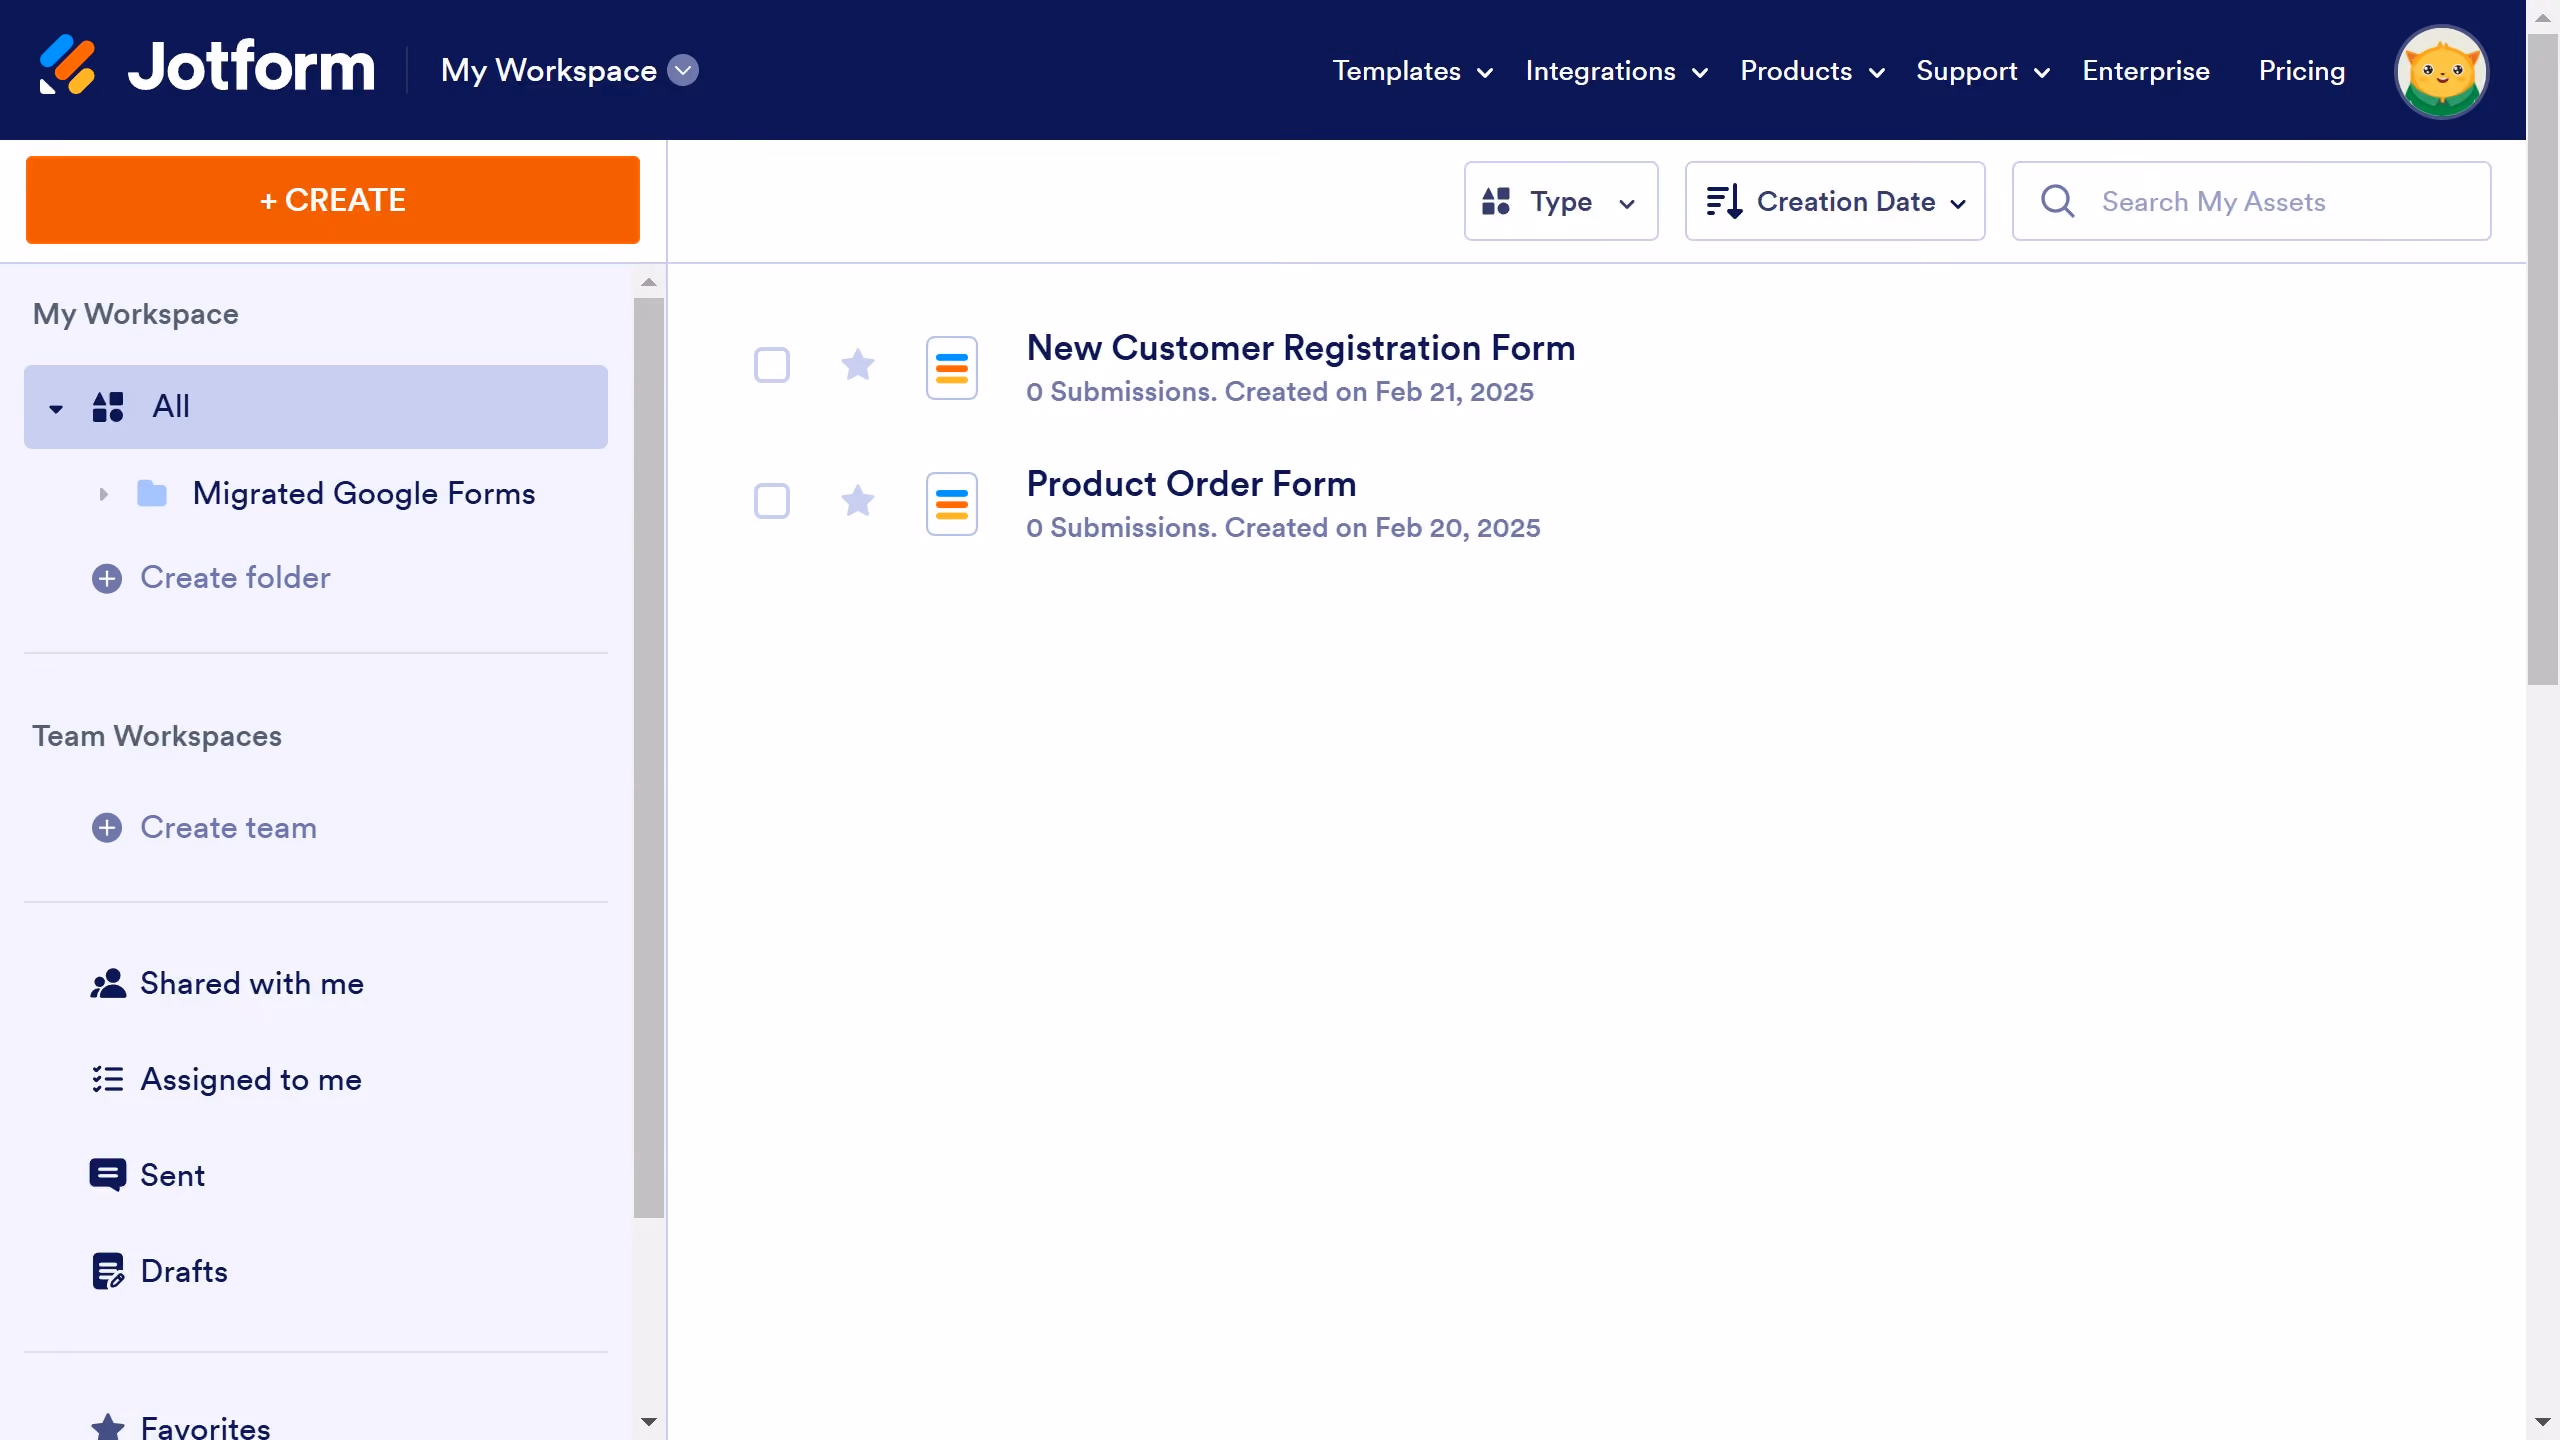The height and width of the screenshot is (1440, 2560).
Task: Click the Product Order Form icon
Action: (951, 503)
